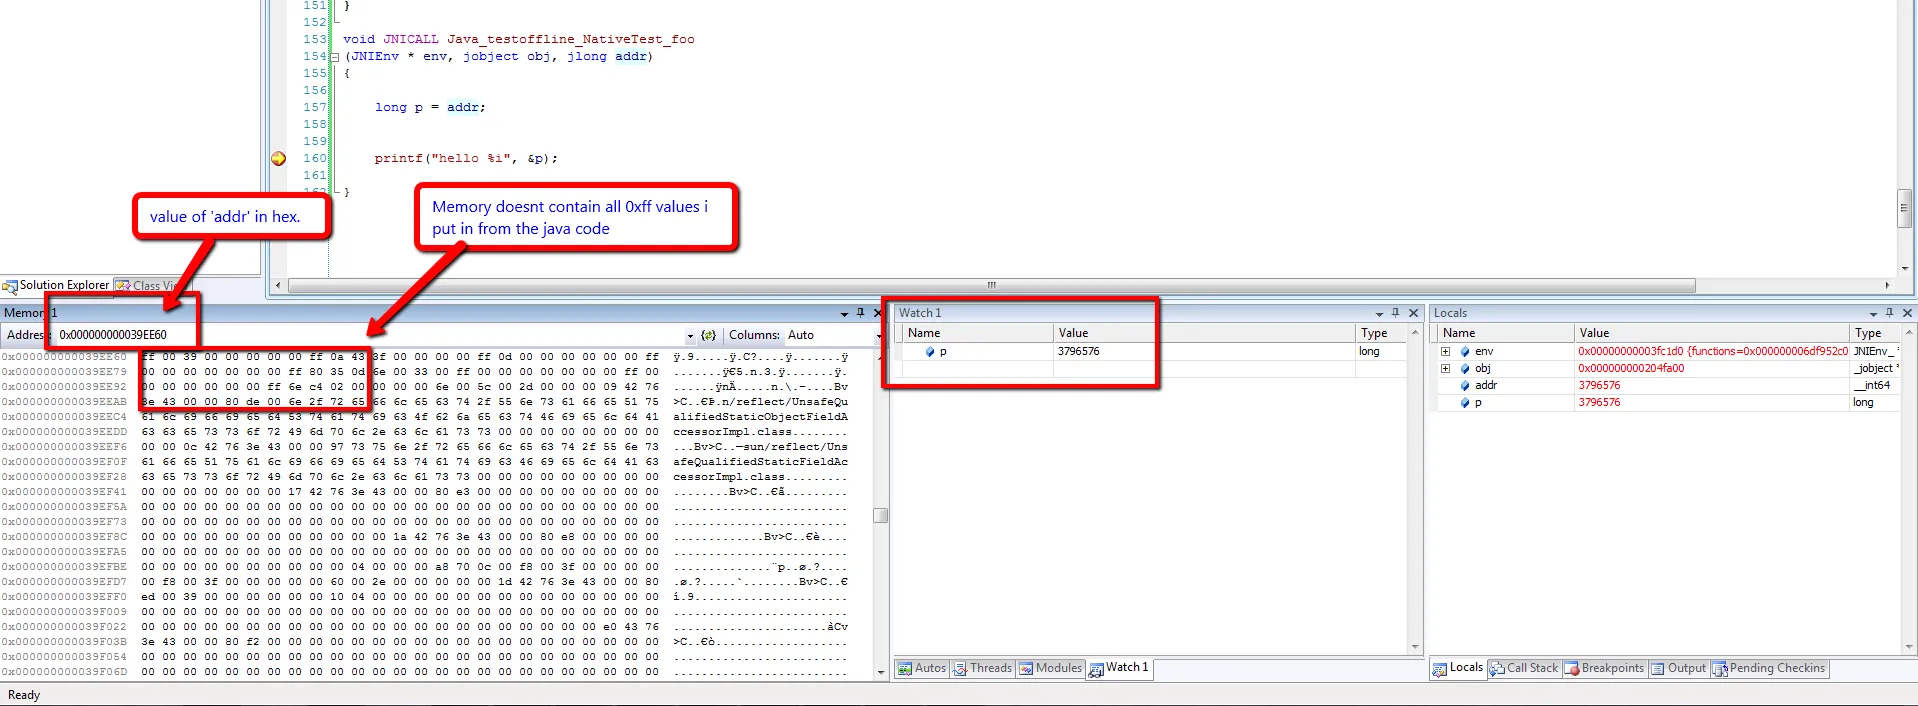1918x706 pixels.
Task: Click the memory view scroll down arrow
Action: [x=880, y=672]
